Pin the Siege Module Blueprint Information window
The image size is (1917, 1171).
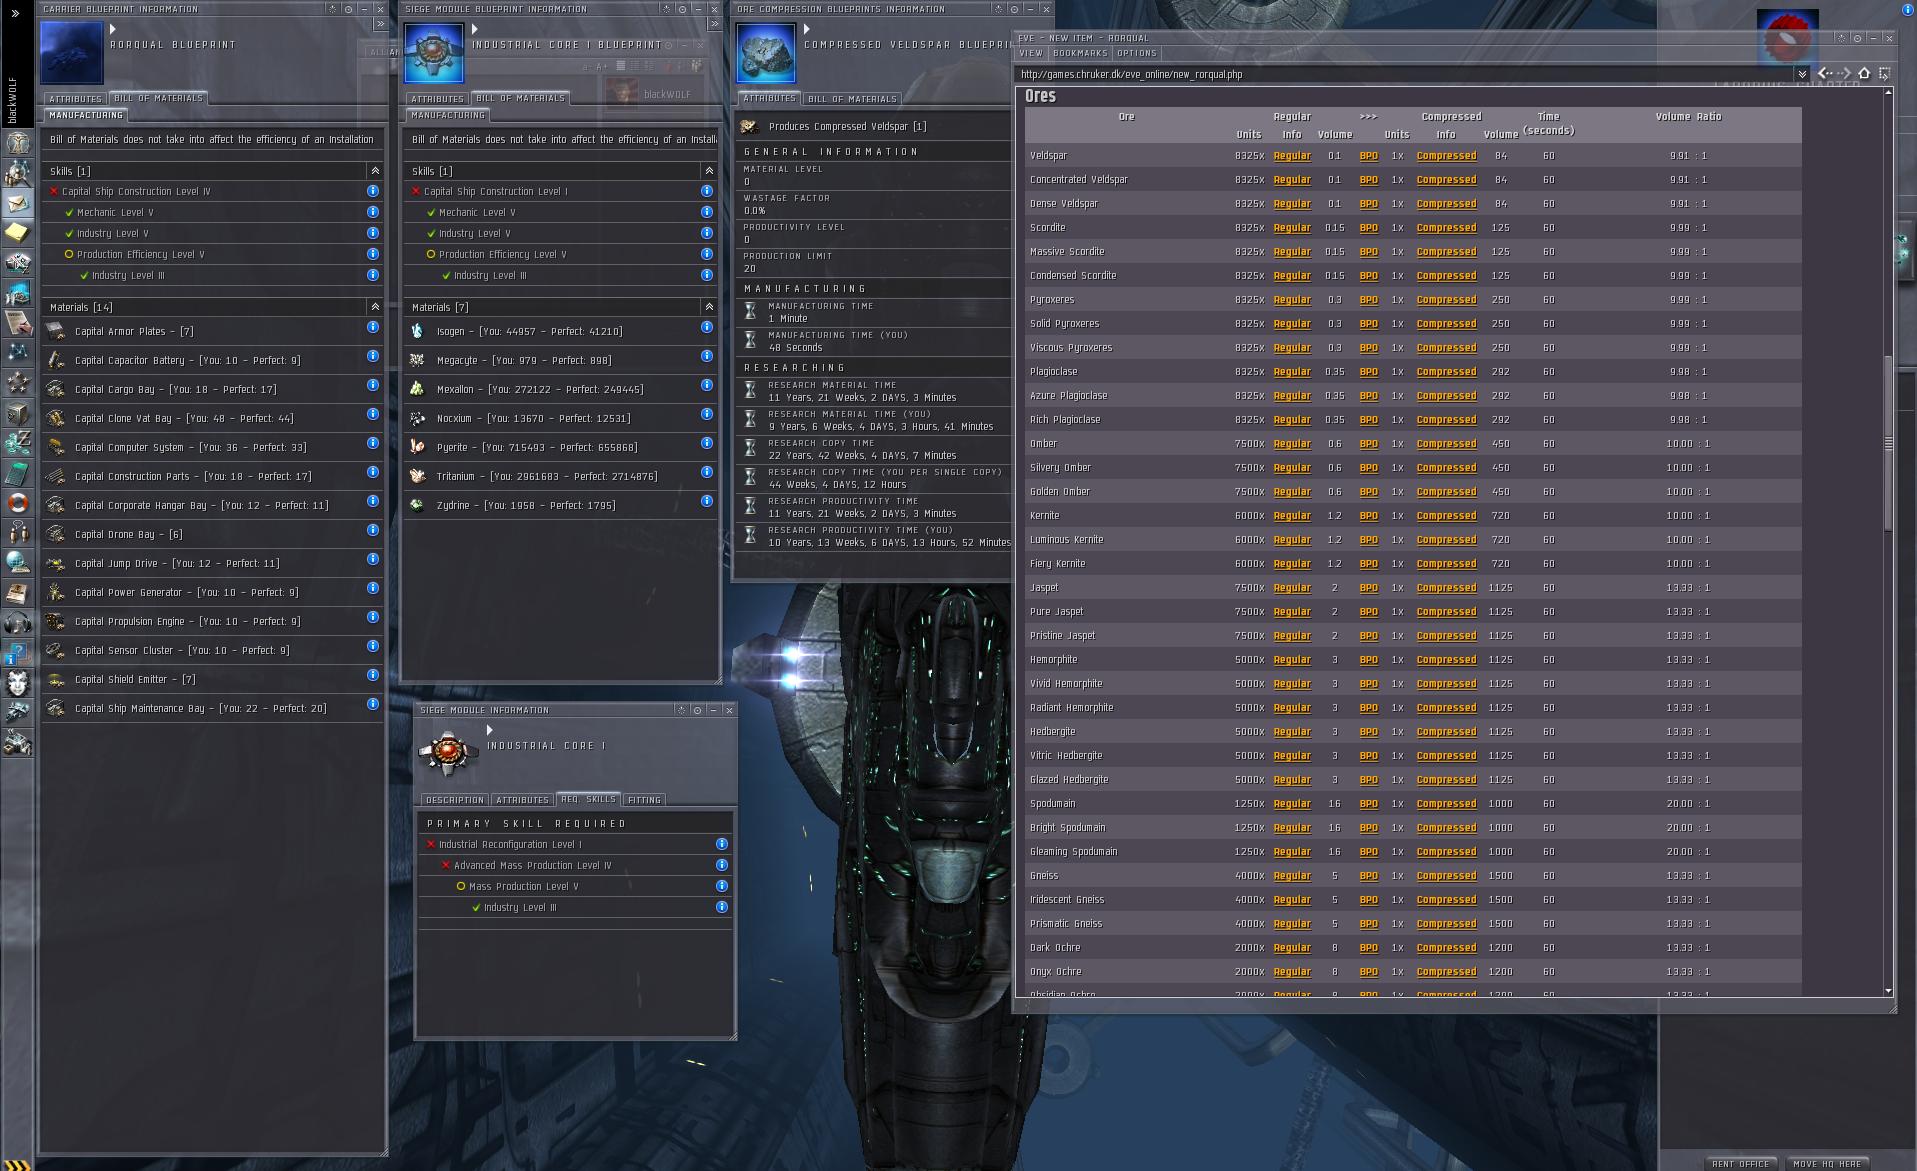(683, 9)
